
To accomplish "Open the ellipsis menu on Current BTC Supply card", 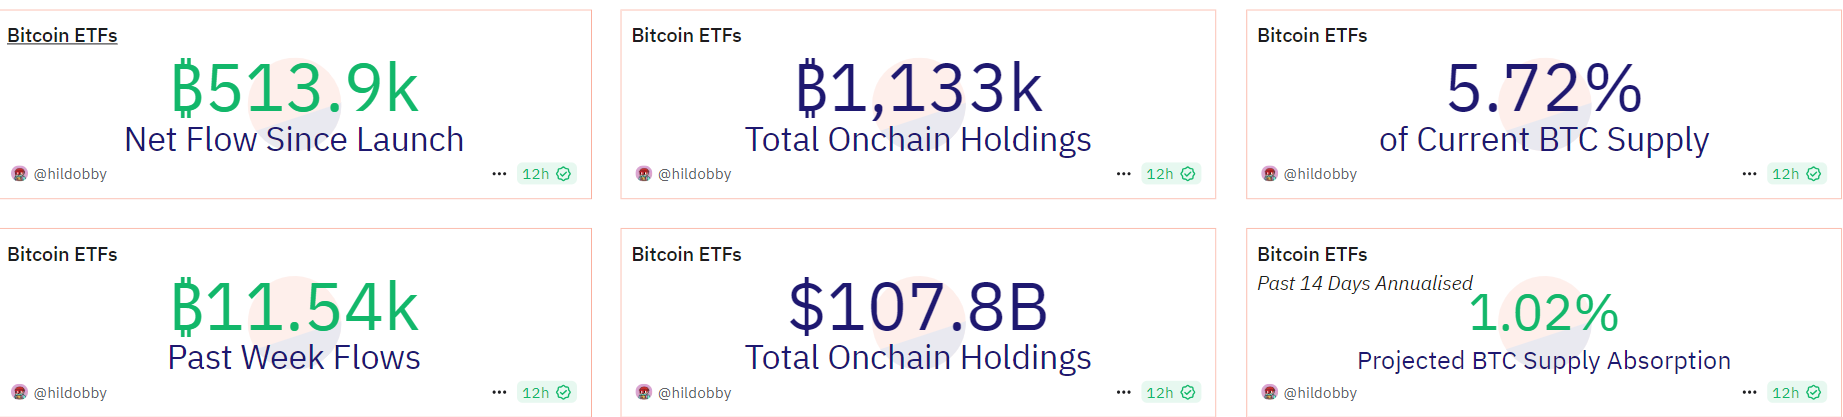I will point(1749,174).
